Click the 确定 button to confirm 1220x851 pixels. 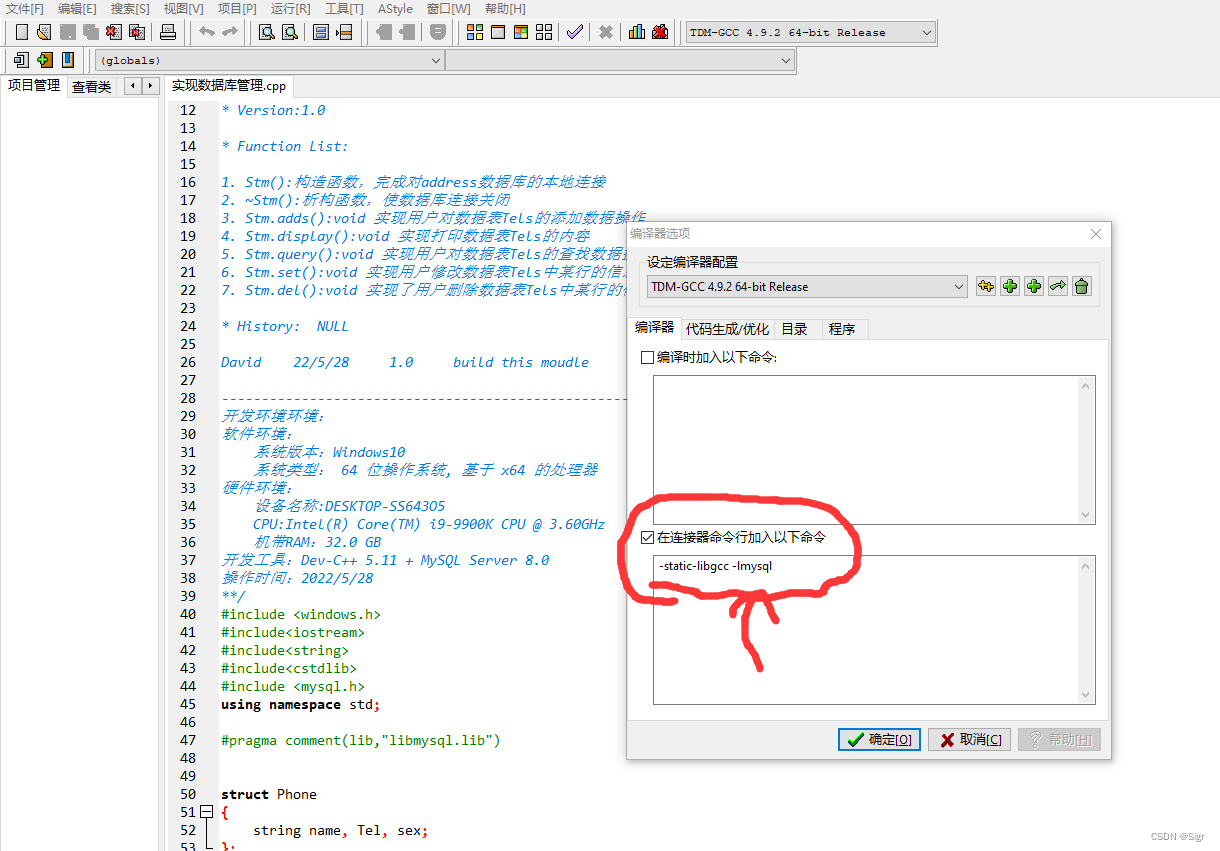(878, 739)
